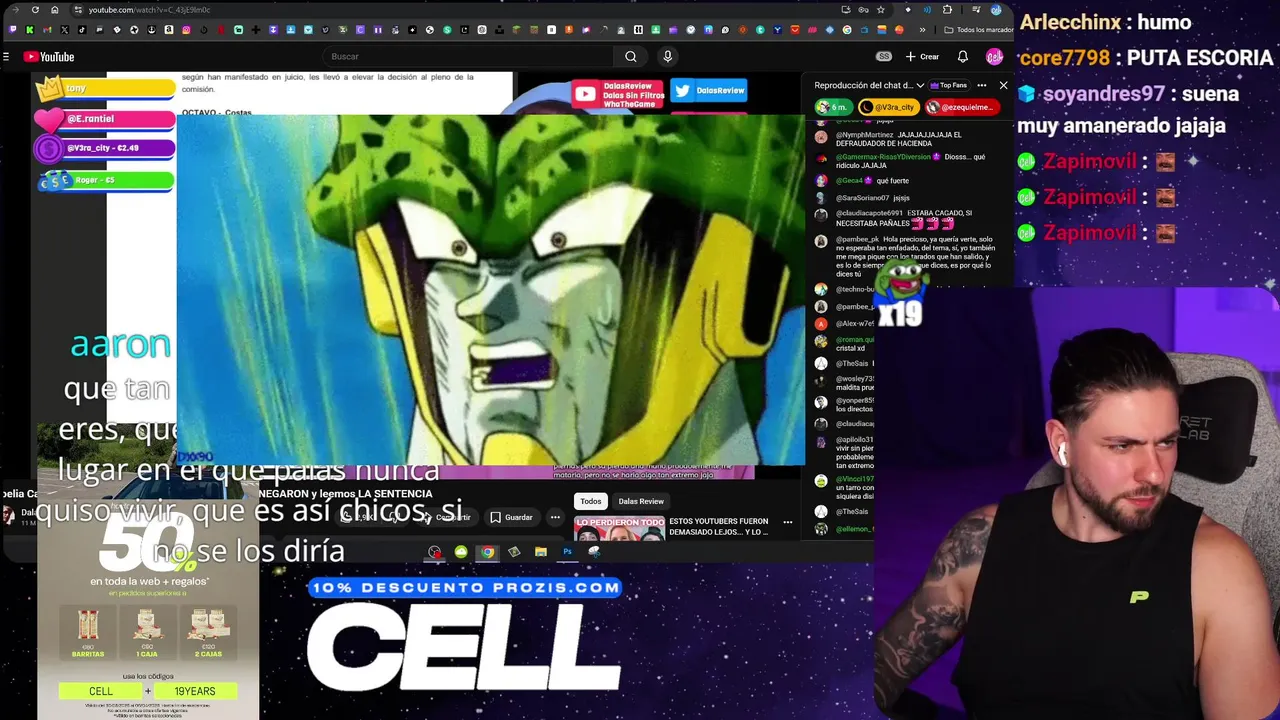
Task: Click @claudiacapote6991 chat username
Action: 869,213
